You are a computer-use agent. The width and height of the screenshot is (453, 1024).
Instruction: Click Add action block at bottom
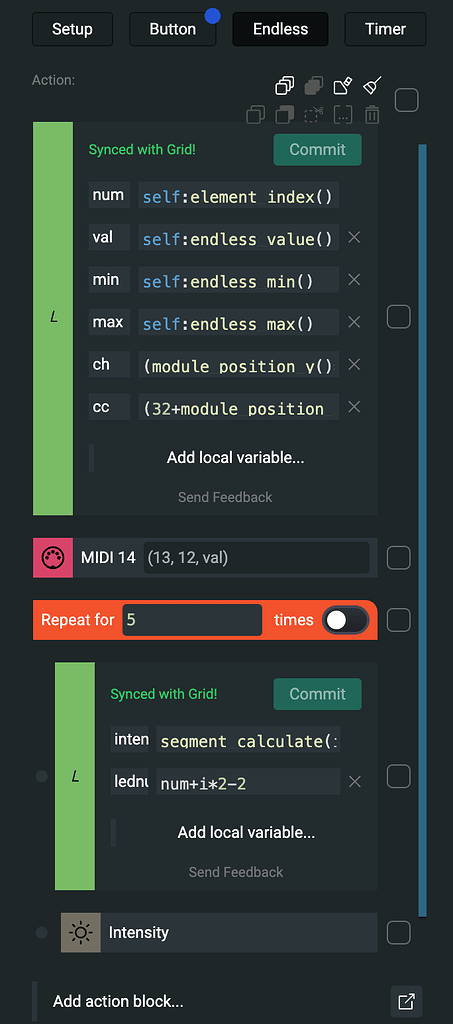(x=118, y=1001)
